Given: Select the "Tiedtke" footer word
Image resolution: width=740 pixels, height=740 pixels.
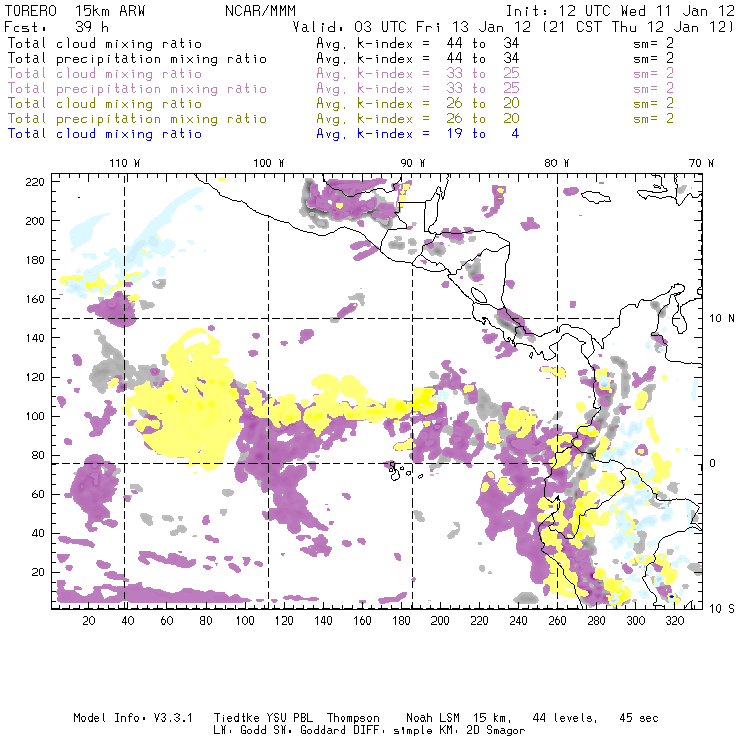Looking at the screenshot, I should 236,718.
